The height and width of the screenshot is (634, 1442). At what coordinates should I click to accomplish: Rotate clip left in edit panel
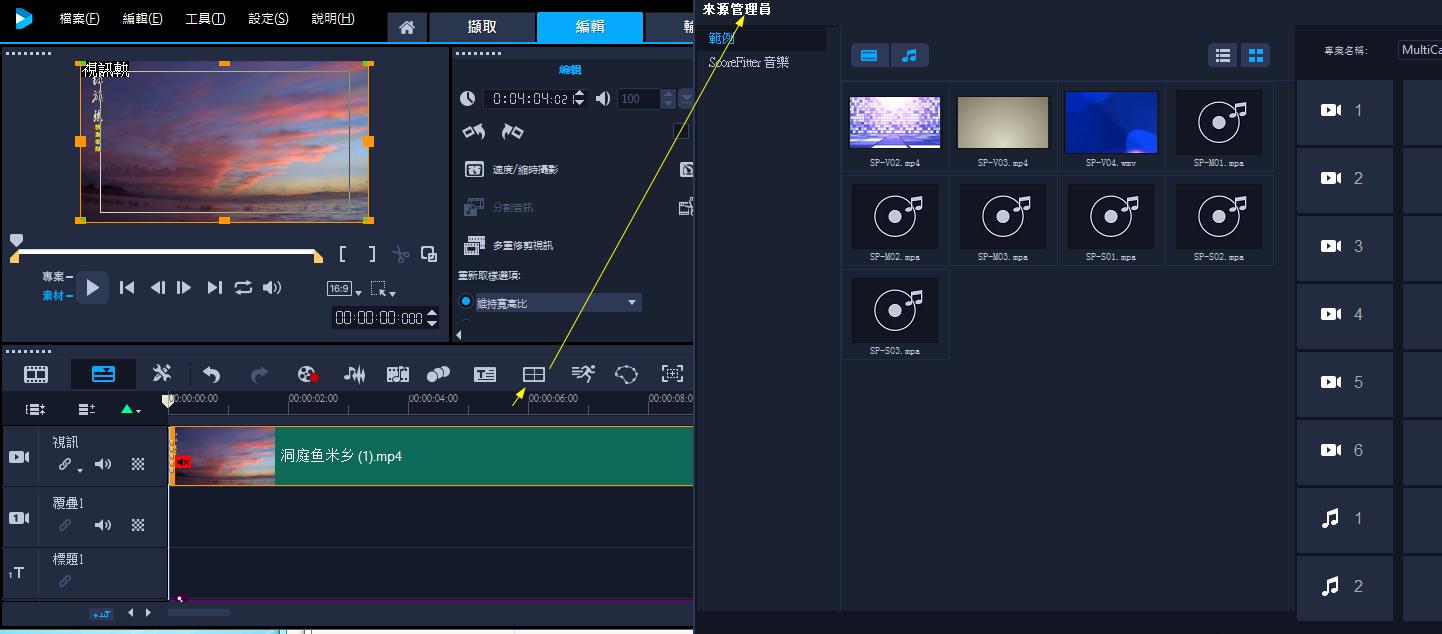coord(474,132)
